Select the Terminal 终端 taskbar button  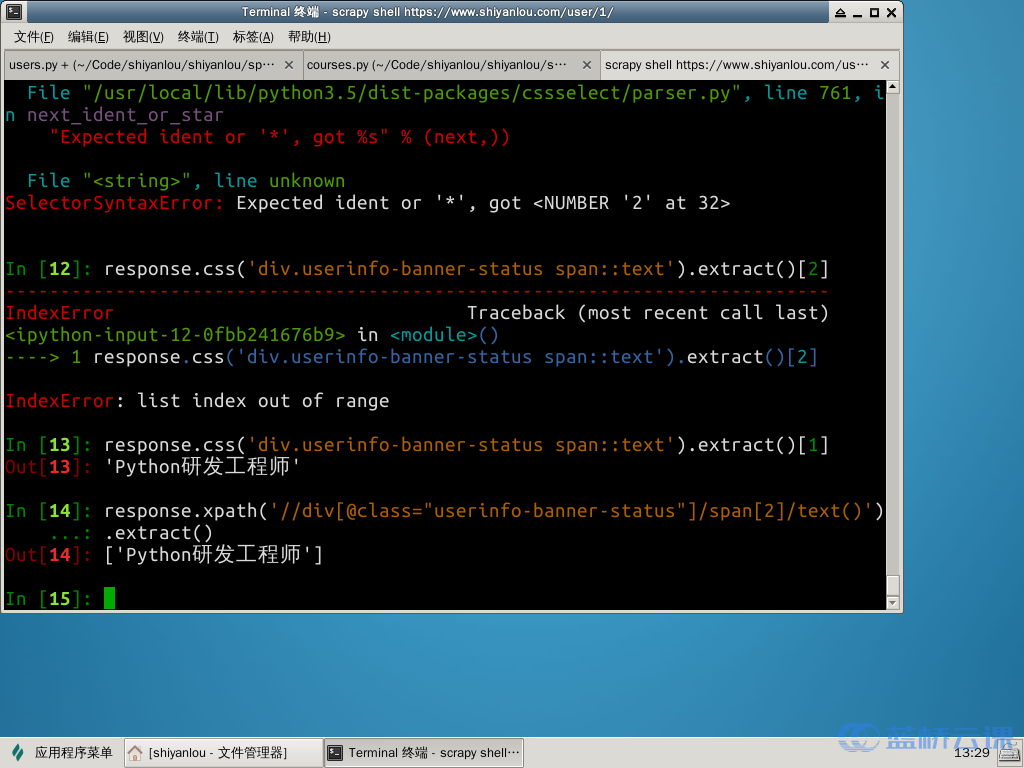click(424, 753)
